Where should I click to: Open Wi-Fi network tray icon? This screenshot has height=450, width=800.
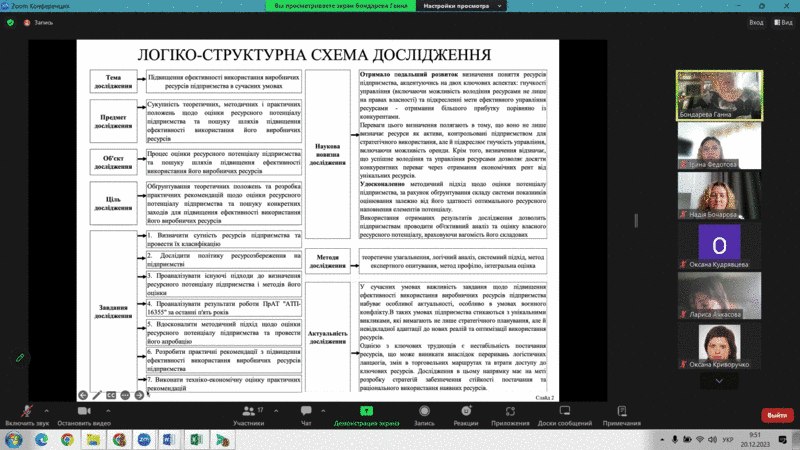pos(700,439)
